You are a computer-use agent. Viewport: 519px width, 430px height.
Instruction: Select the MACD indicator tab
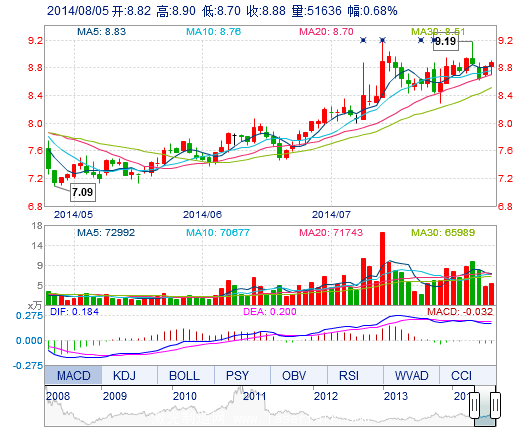pos(73,375)
